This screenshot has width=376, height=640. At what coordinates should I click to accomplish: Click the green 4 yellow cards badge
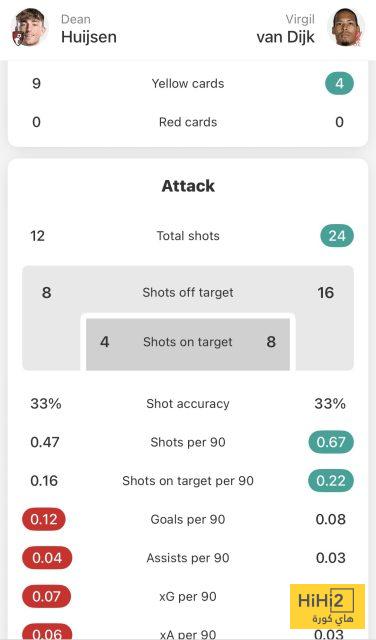pos(339,84)
